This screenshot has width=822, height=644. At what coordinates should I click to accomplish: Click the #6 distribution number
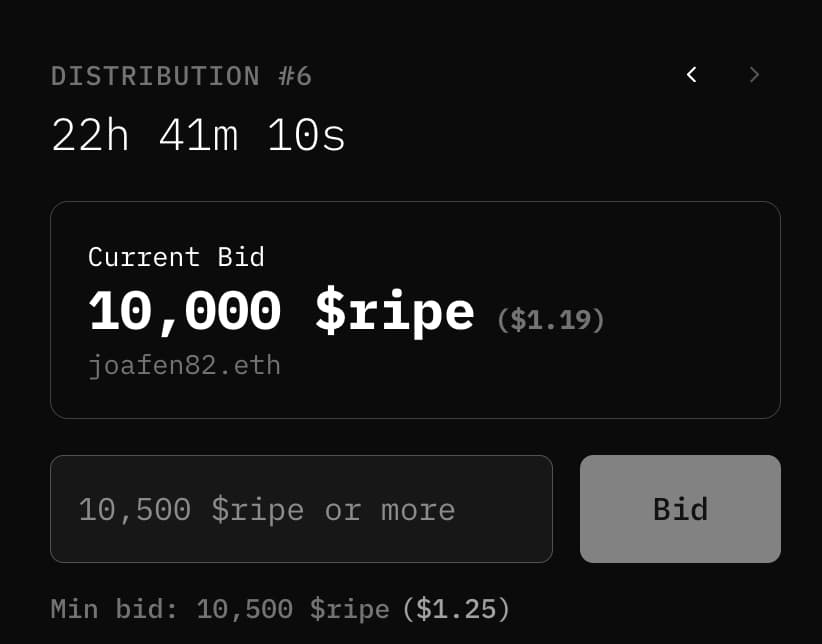[290, 76]
